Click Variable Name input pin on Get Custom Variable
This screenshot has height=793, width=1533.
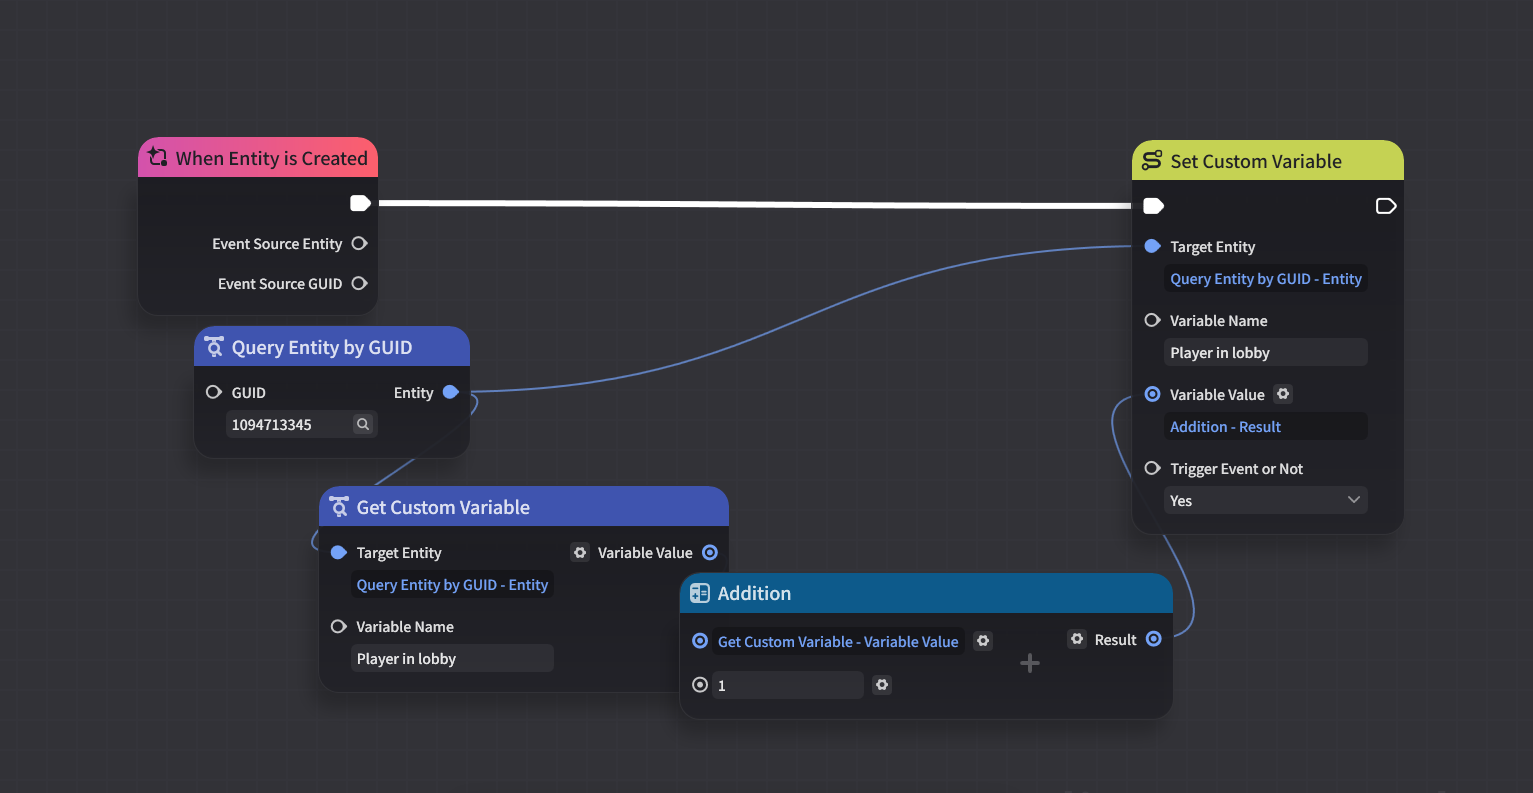338,626
